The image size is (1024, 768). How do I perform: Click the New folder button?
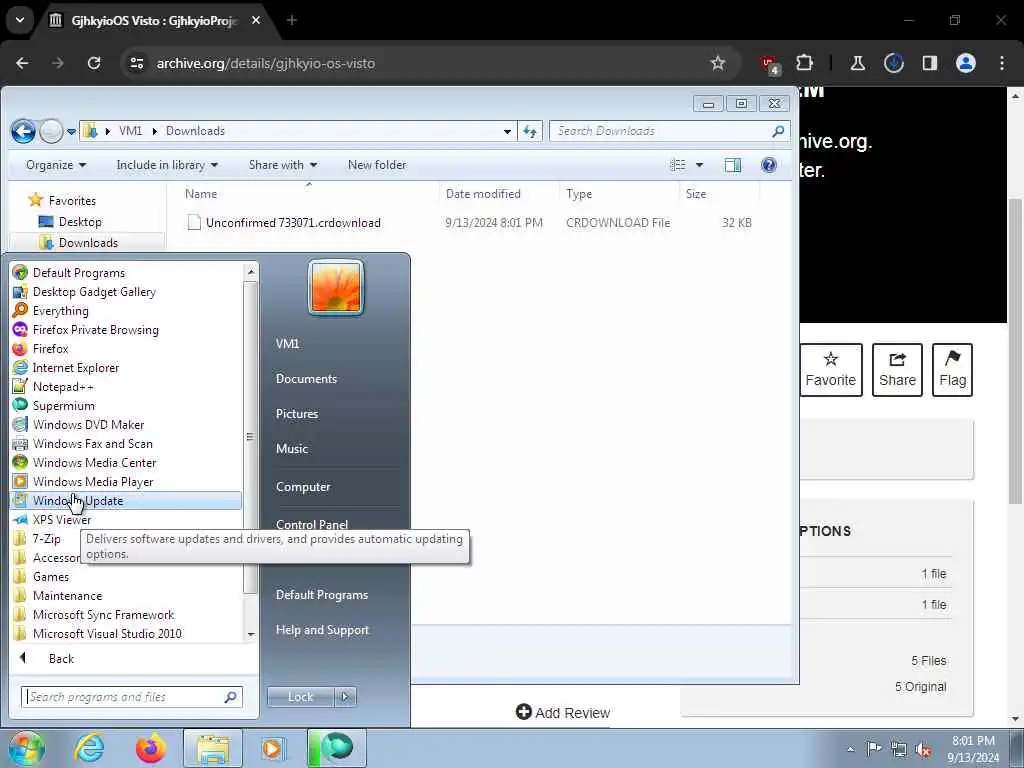point(377,165)
